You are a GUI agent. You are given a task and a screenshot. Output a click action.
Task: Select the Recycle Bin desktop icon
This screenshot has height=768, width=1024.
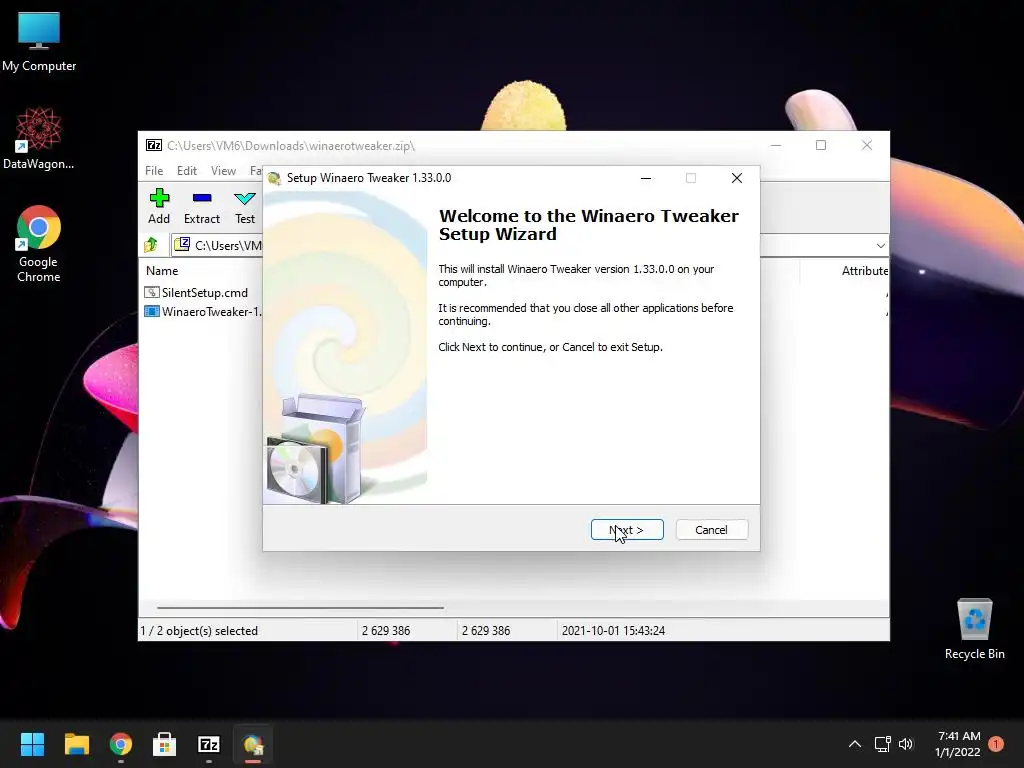pyautogui.click(x=974, y=629)
